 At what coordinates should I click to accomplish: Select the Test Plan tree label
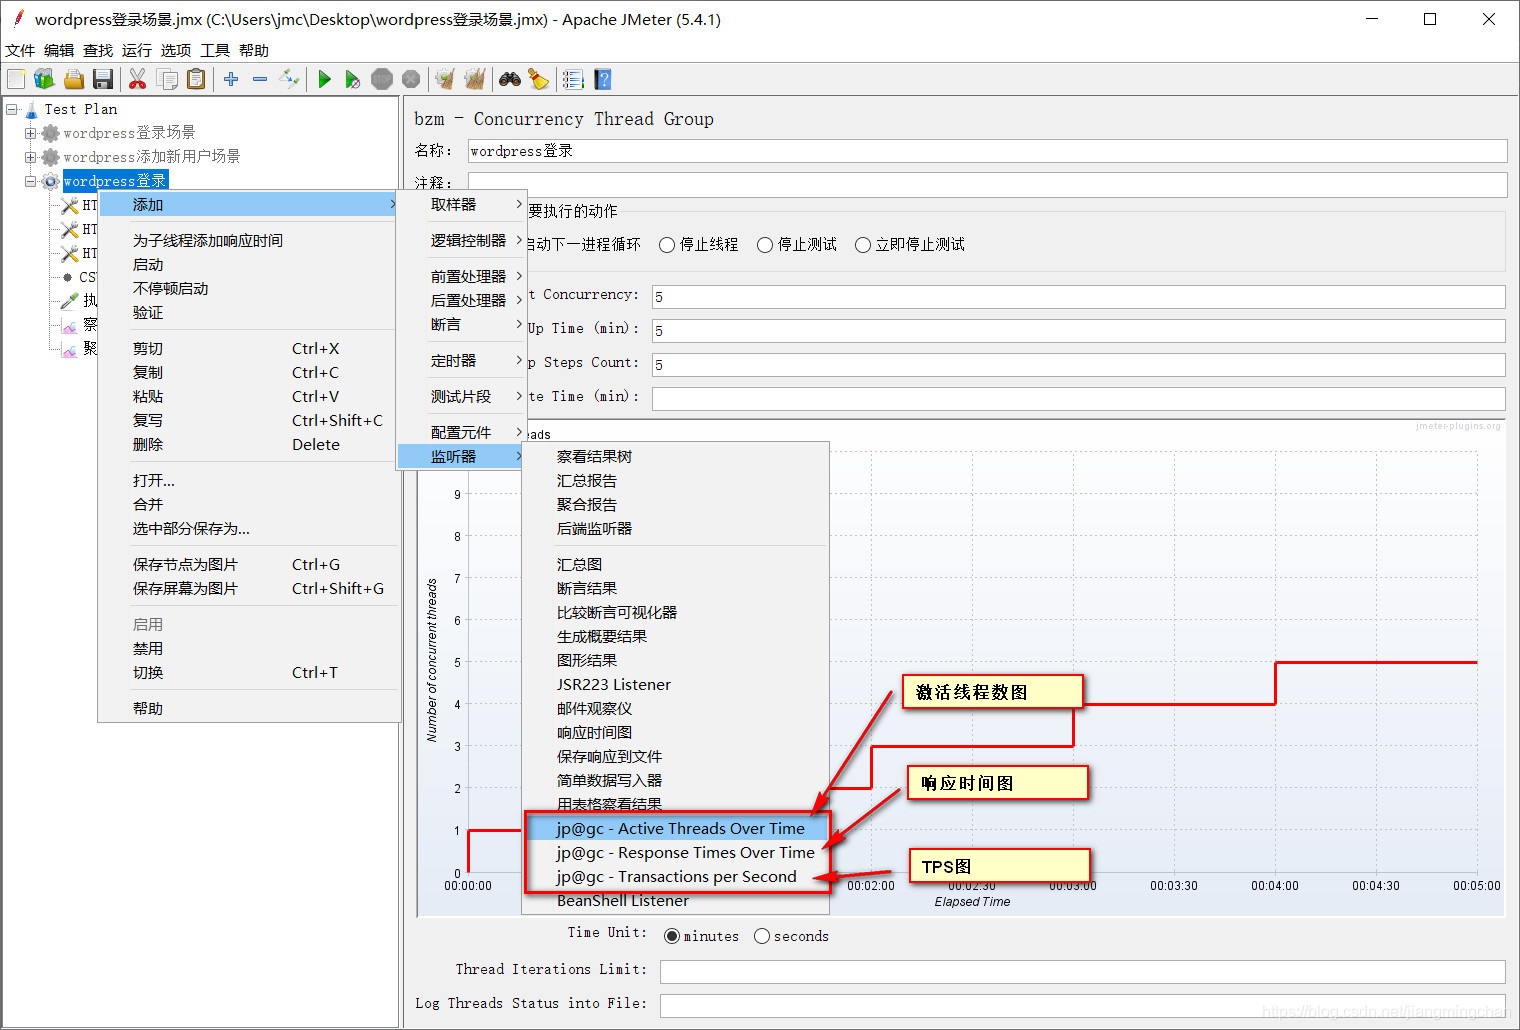coord(81,109)
